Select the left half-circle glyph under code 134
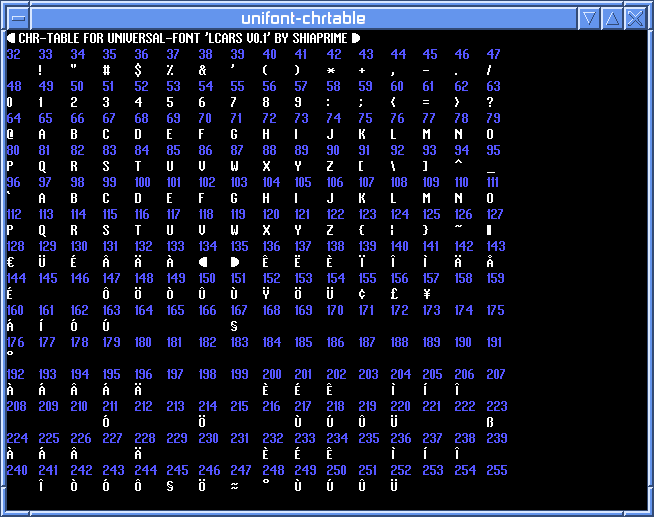Screen dimensions: 654x517 (x=203, y=262)
